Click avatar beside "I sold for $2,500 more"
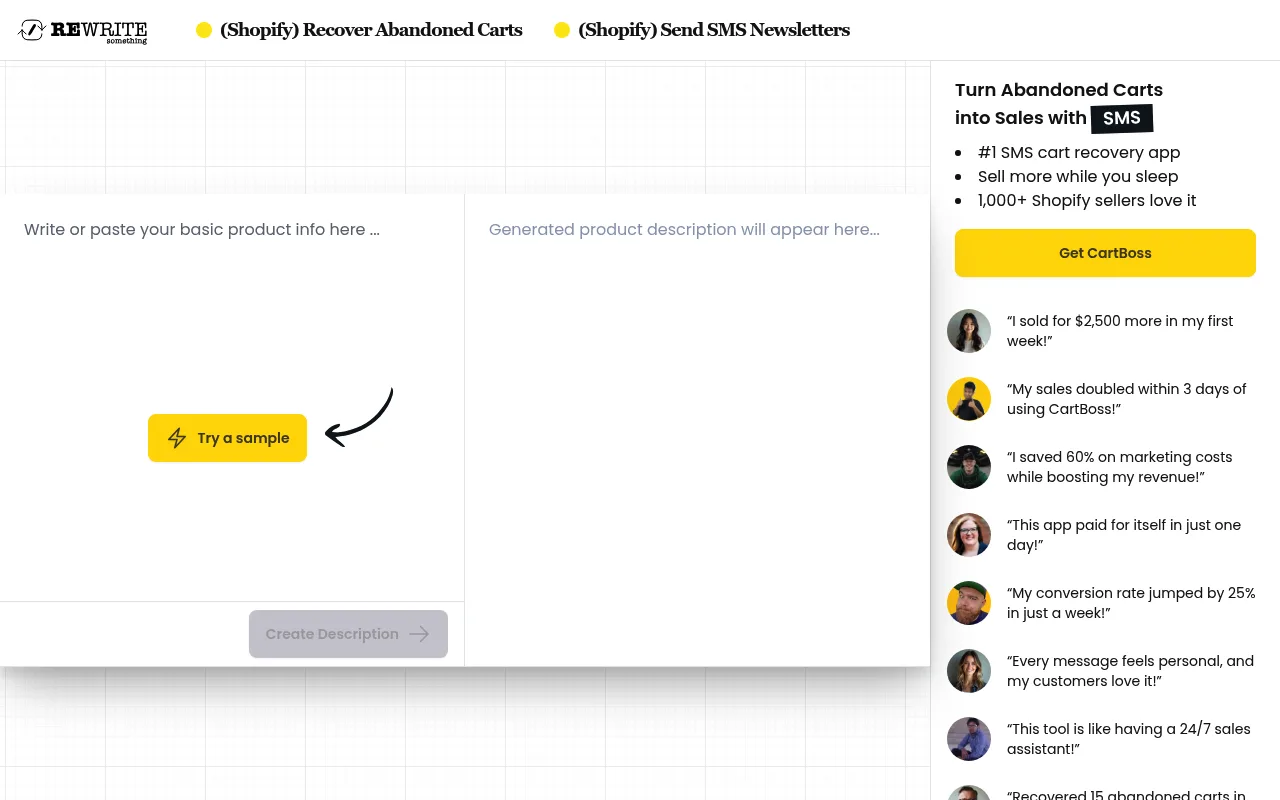Image resolution: width=1280 pixels, height=800 pixels. [969, 331]
